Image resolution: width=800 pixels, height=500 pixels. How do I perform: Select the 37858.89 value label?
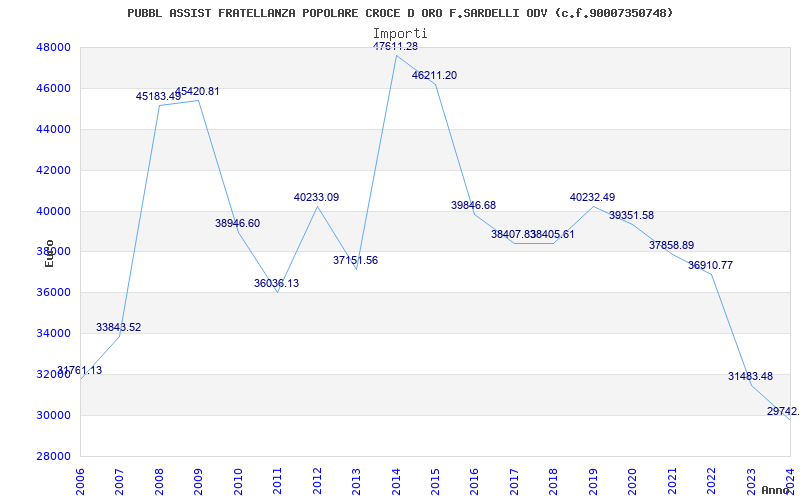671,245
